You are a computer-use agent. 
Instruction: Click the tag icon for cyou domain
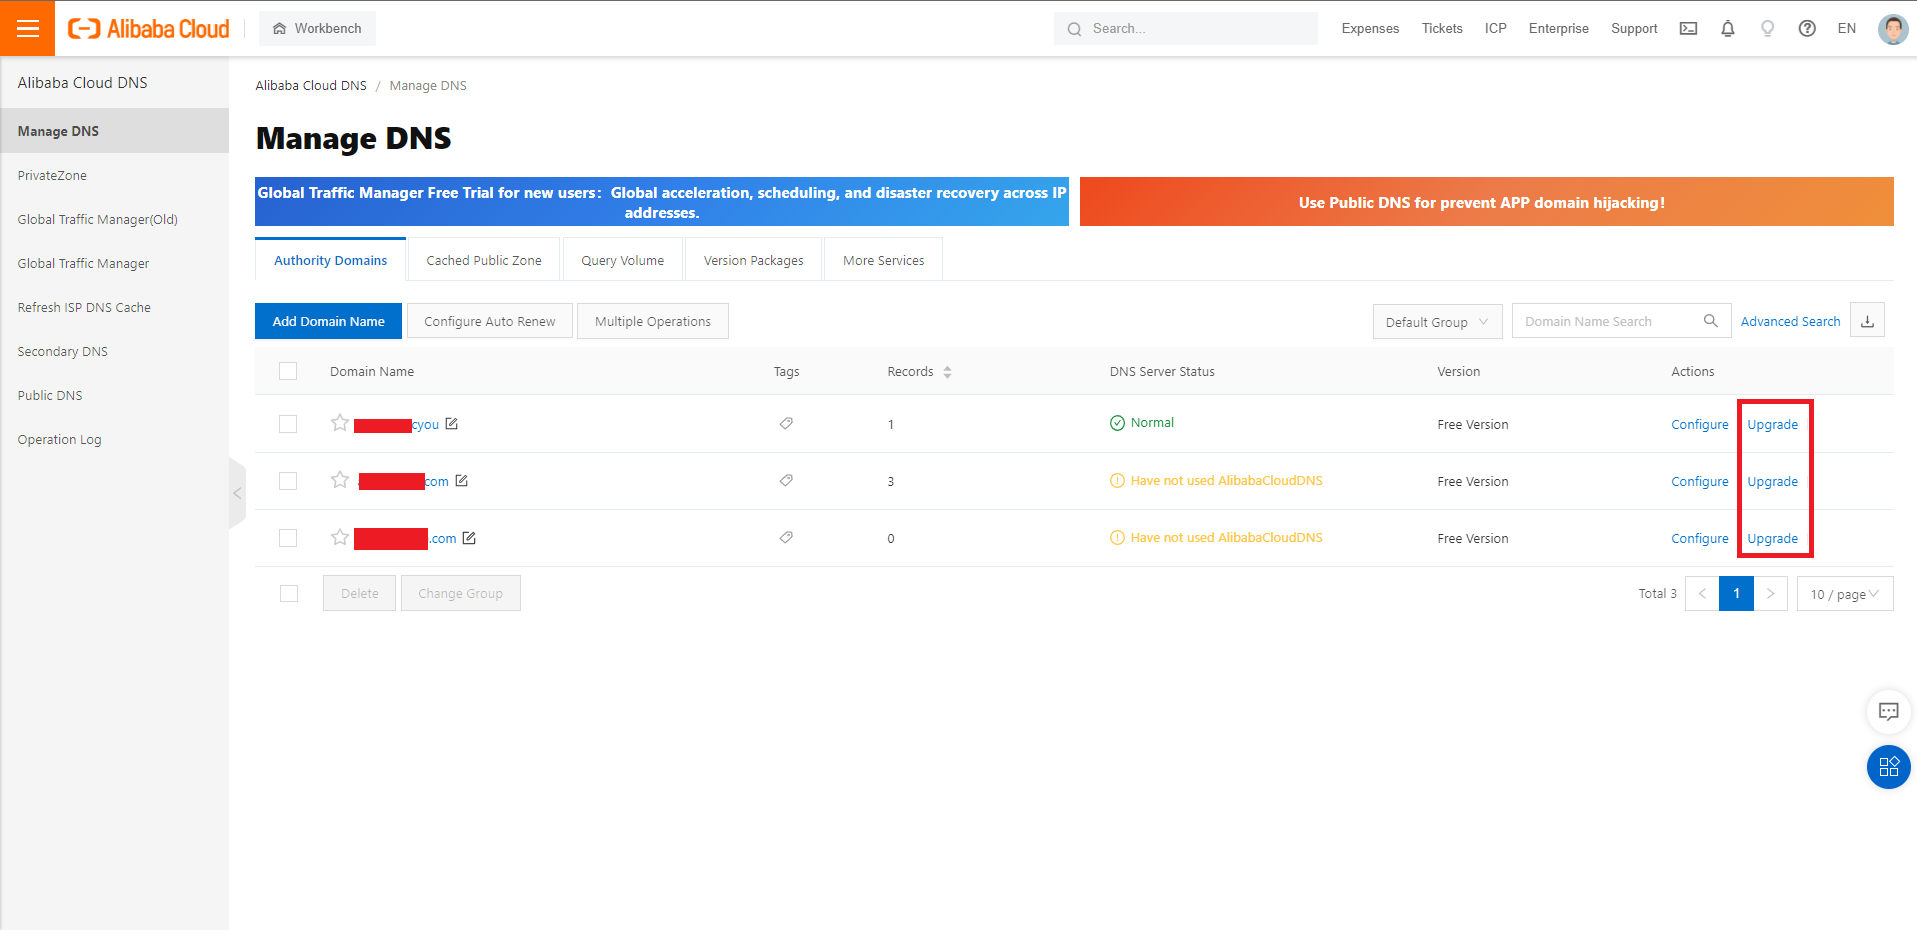pos(786,423)
